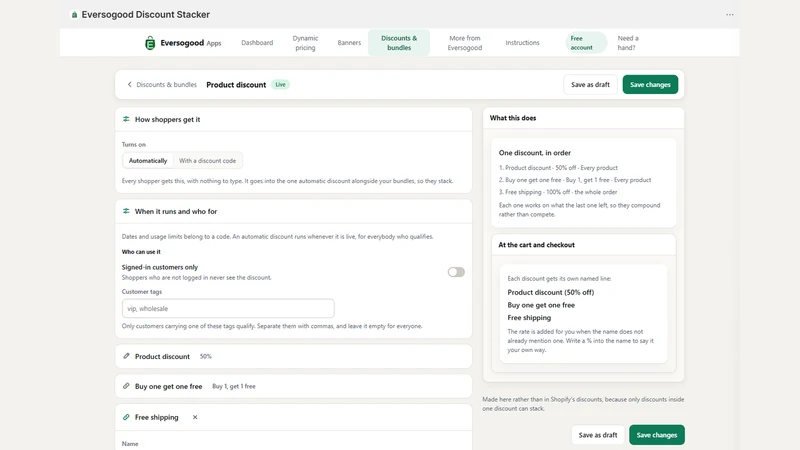Click the 'Turns on' label
The image size is (800, 450).
pos(134,144)
